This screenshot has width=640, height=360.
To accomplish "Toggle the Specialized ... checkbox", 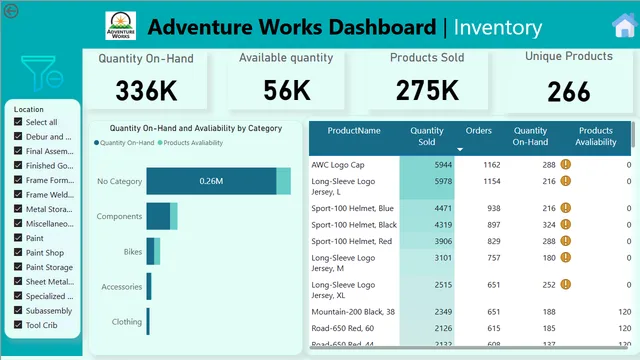I will pyautogui.click(x=18, y=296).
